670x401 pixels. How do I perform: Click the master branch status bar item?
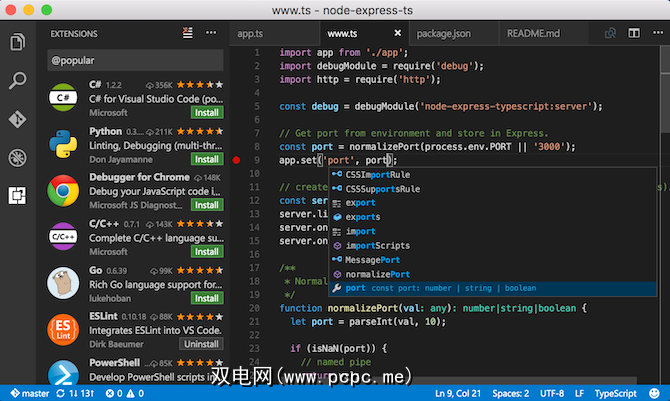click(x=28, y=393)
